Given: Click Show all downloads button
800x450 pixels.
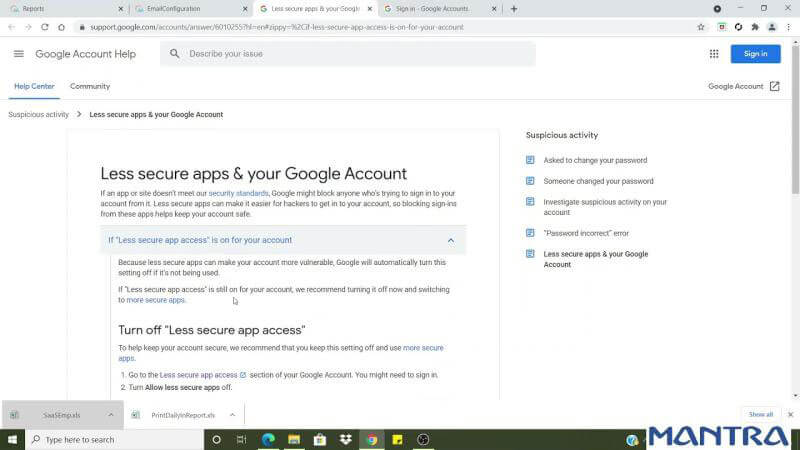Looking at the screenshot, I should (x=761, y=414).
